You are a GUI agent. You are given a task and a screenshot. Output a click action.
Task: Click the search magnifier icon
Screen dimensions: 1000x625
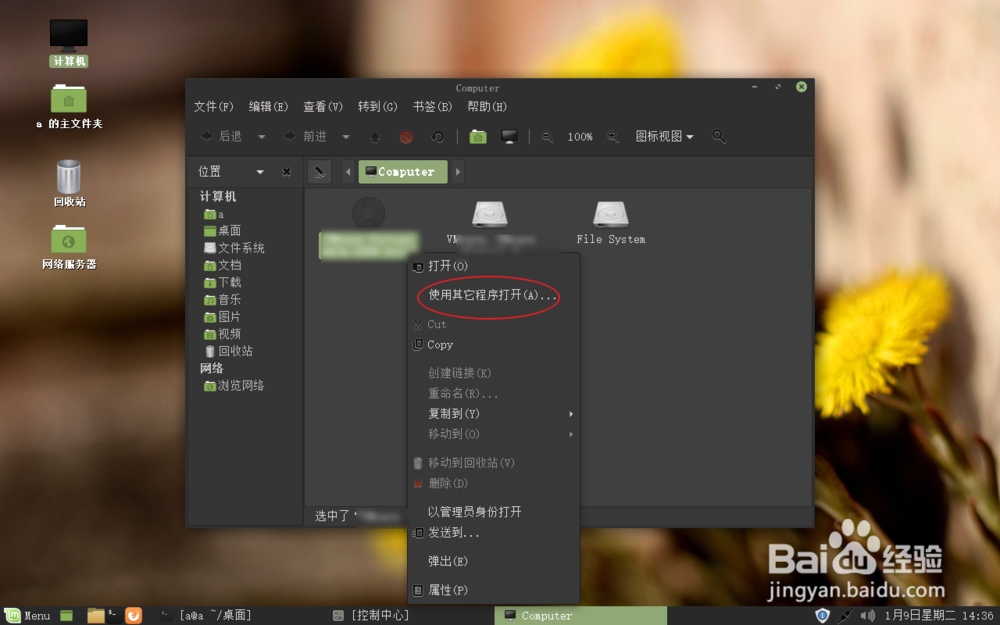click(718, 136)
